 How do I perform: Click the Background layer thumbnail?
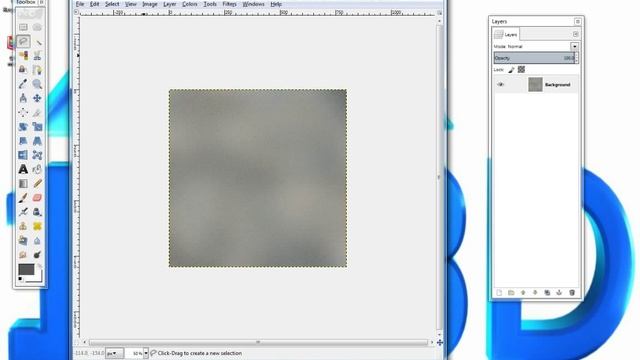[x=535, y=84]
